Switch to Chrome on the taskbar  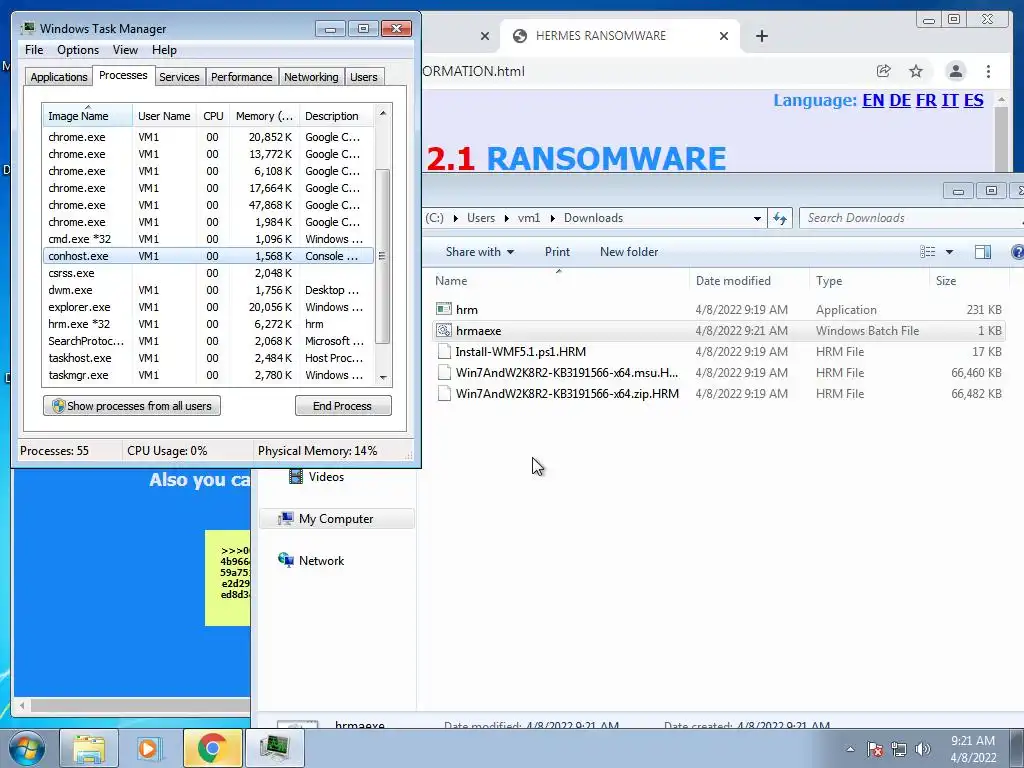[x=212, y=748]
